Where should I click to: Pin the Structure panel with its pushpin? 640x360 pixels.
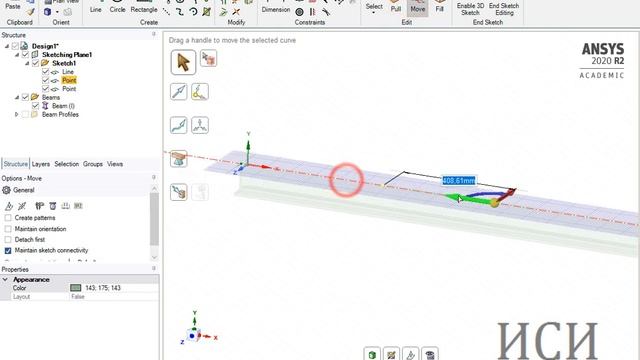(154, 35)
